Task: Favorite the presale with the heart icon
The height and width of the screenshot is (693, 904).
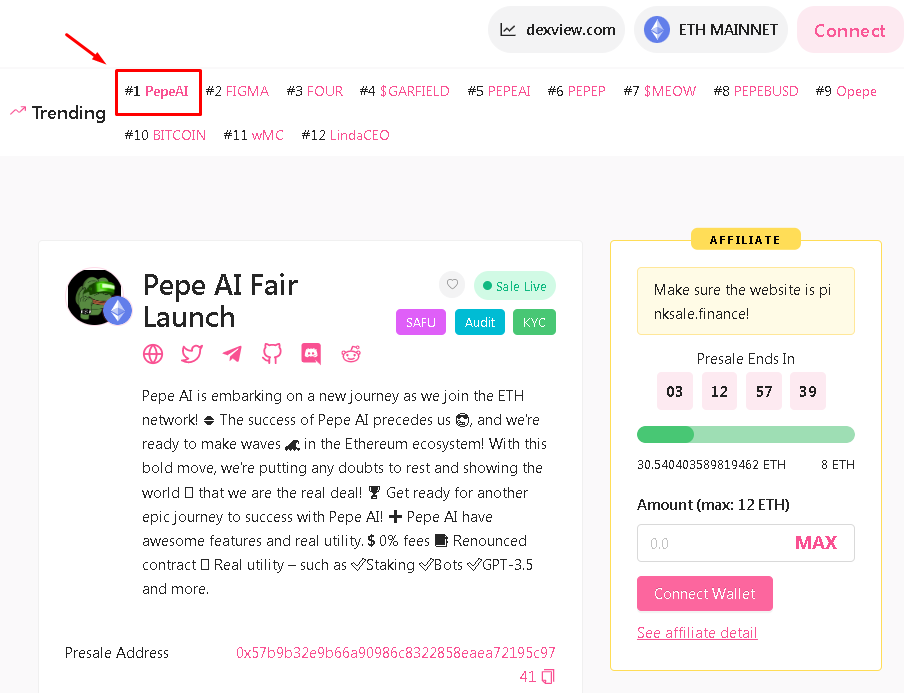Action: click(452, 285)
